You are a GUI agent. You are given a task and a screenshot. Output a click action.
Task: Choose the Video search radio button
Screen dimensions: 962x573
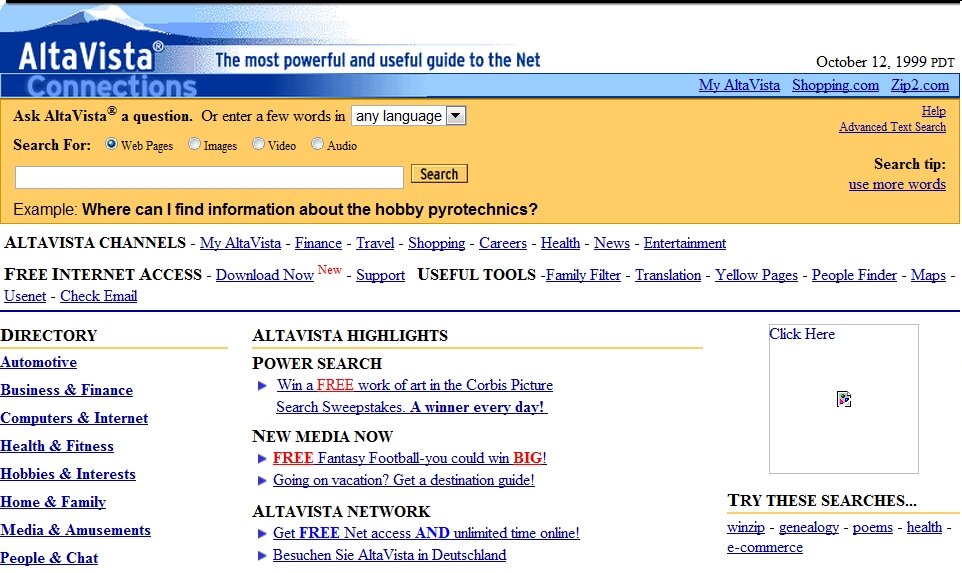[x=258, y=144]
